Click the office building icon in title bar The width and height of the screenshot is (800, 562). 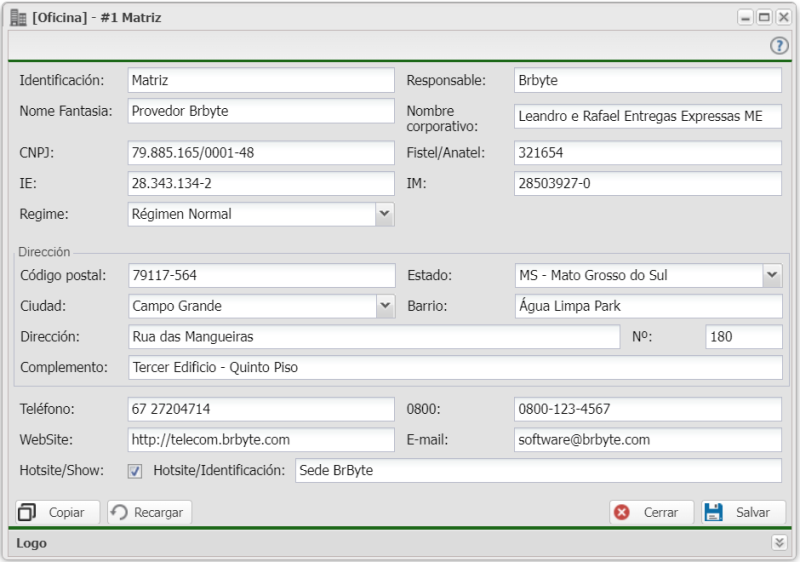[x=18, y=17]
